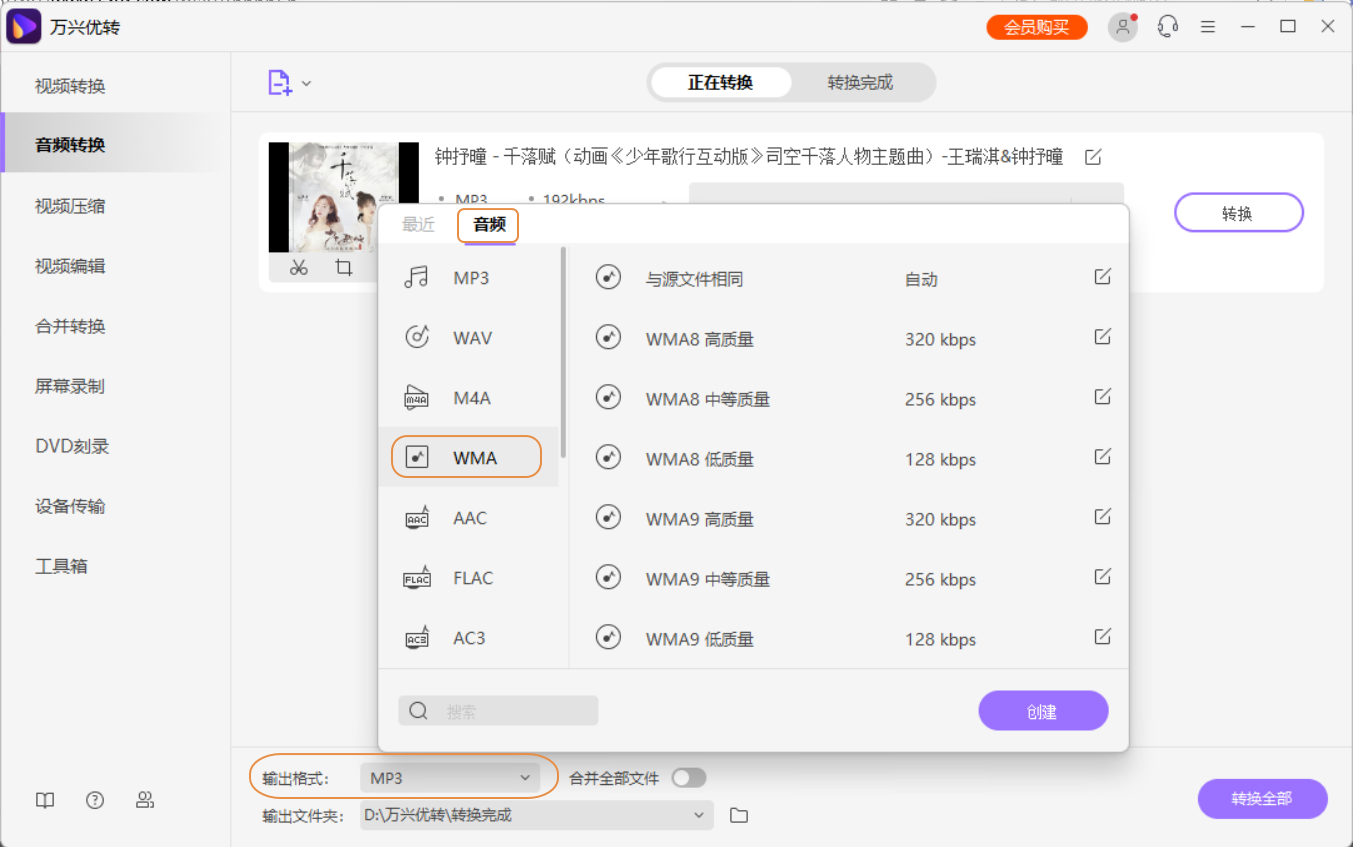Select the AC3 format icon
This screenshot has width=1353, height=847.
[x=419, y=637]
